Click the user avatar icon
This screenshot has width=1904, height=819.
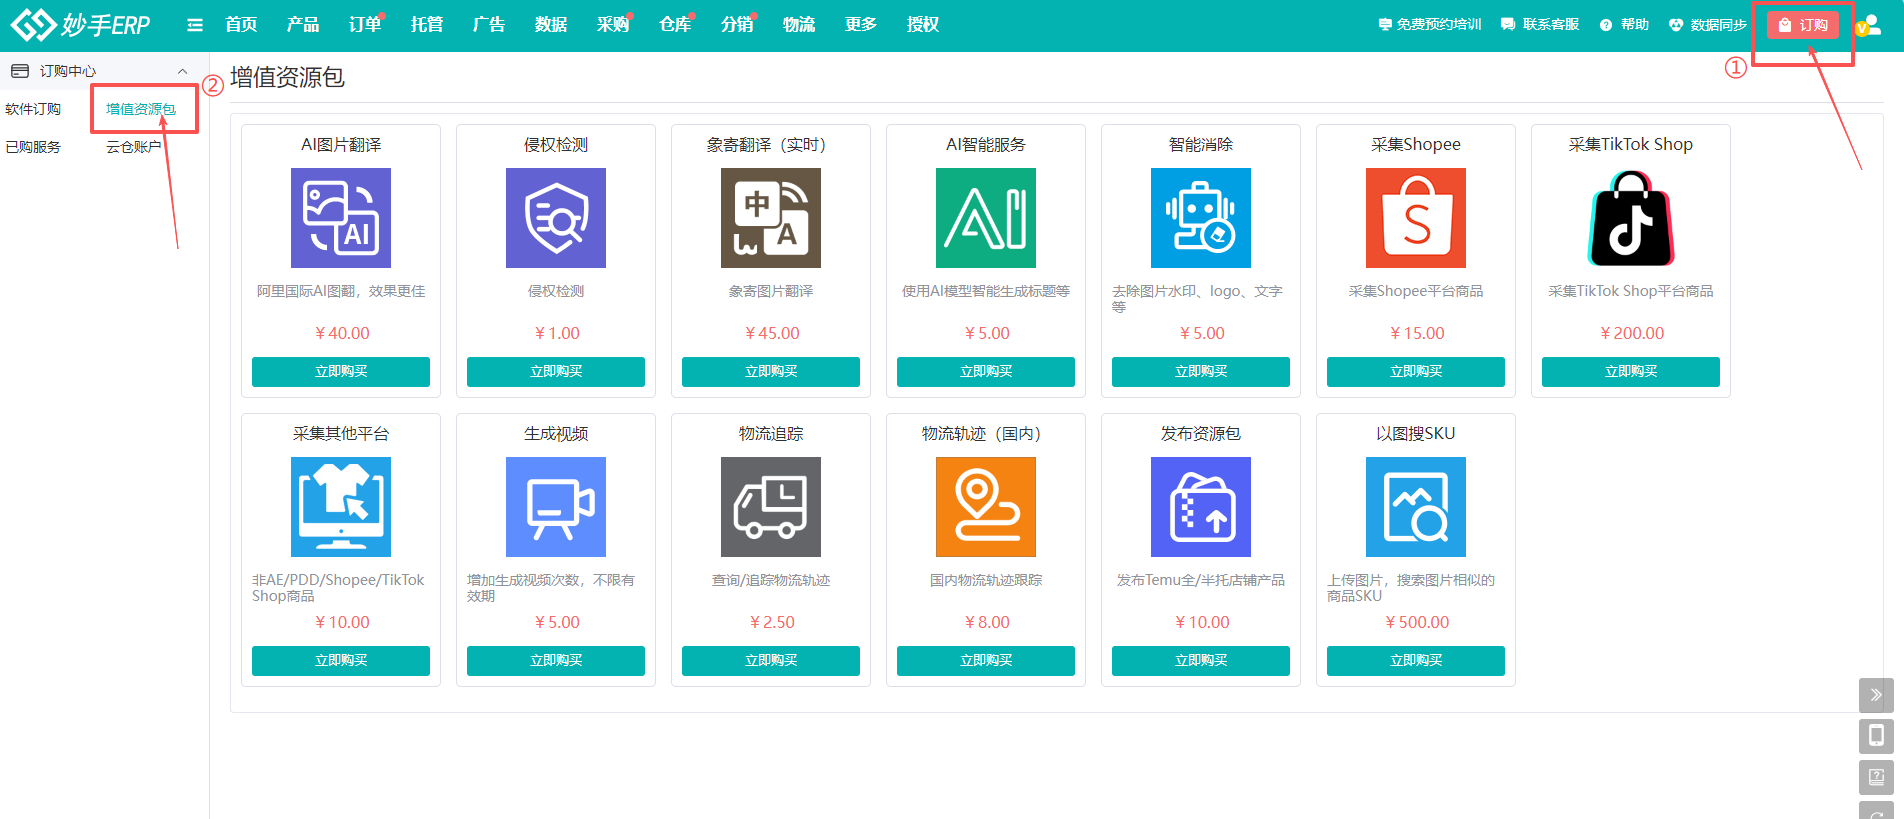pyautogui.click(x=1869, y=25)
